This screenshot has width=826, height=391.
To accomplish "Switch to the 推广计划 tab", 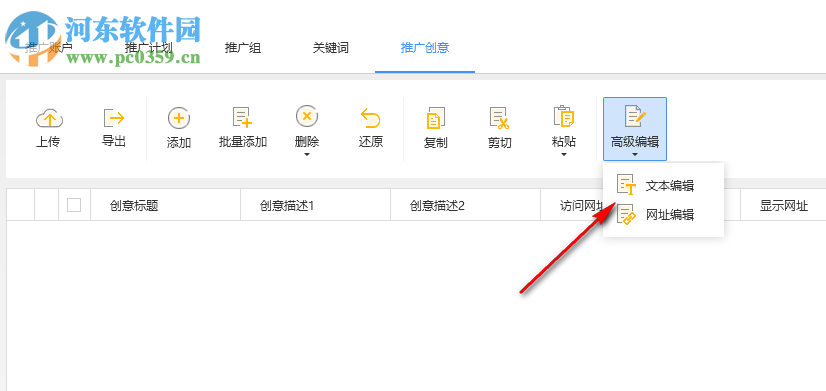I will (x=149, y=48).
